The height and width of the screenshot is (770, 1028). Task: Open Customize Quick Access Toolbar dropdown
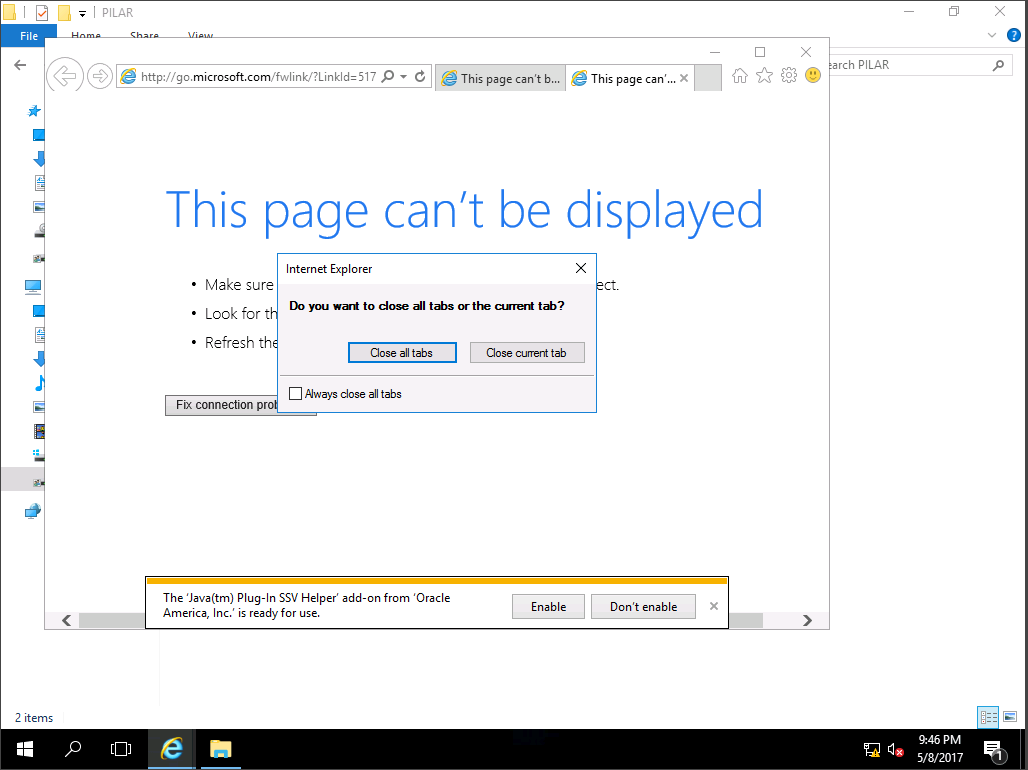(x=83, y=13)
